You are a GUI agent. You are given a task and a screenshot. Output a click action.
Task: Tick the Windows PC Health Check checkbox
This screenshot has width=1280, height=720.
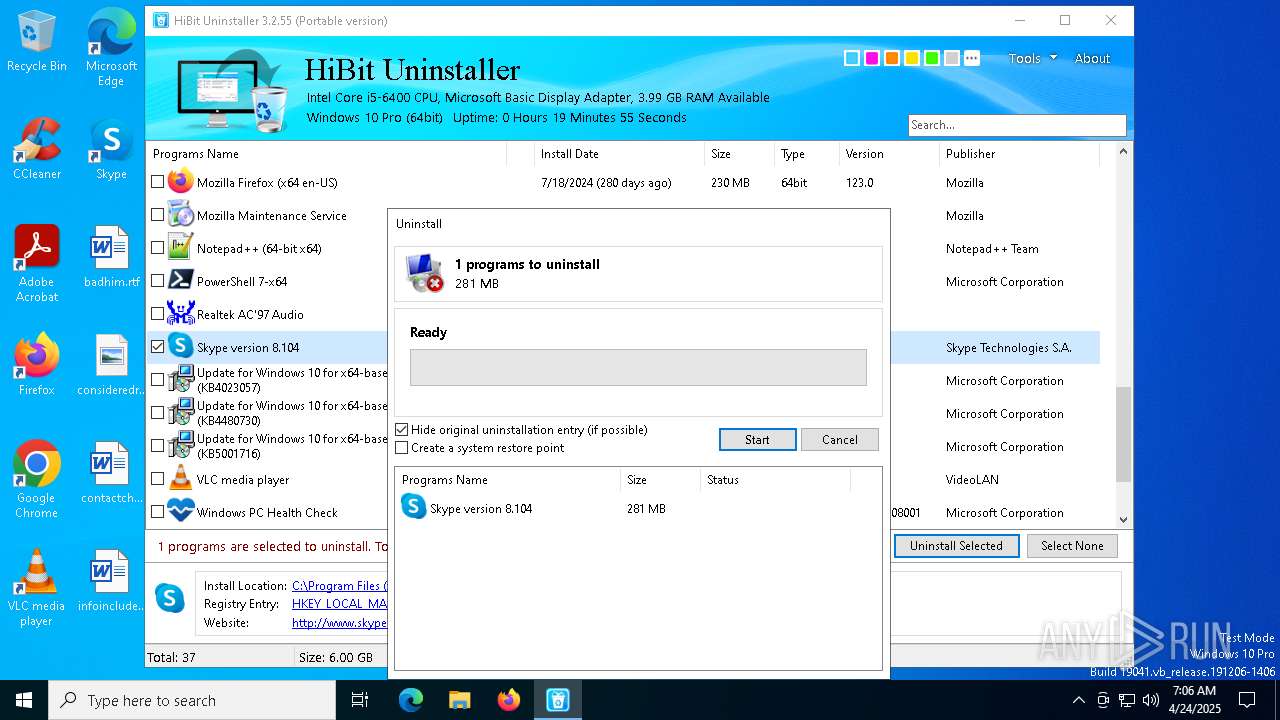tap(157, 512)
